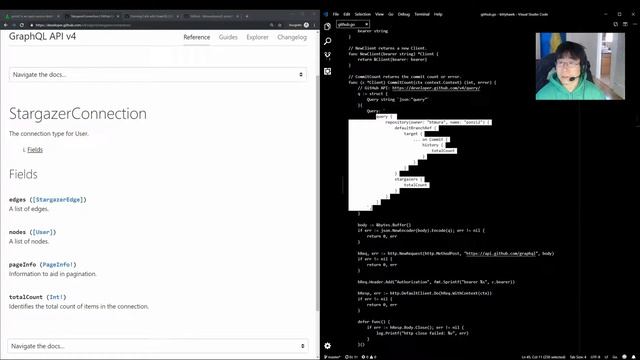Click the VS Code logo icon
Viewport: 640px width, 360px height.
click(326, 14)
